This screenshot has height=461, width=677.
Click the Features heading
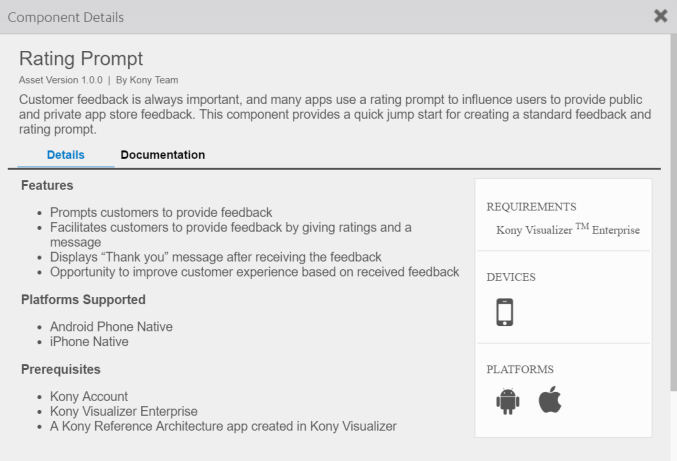47,186
